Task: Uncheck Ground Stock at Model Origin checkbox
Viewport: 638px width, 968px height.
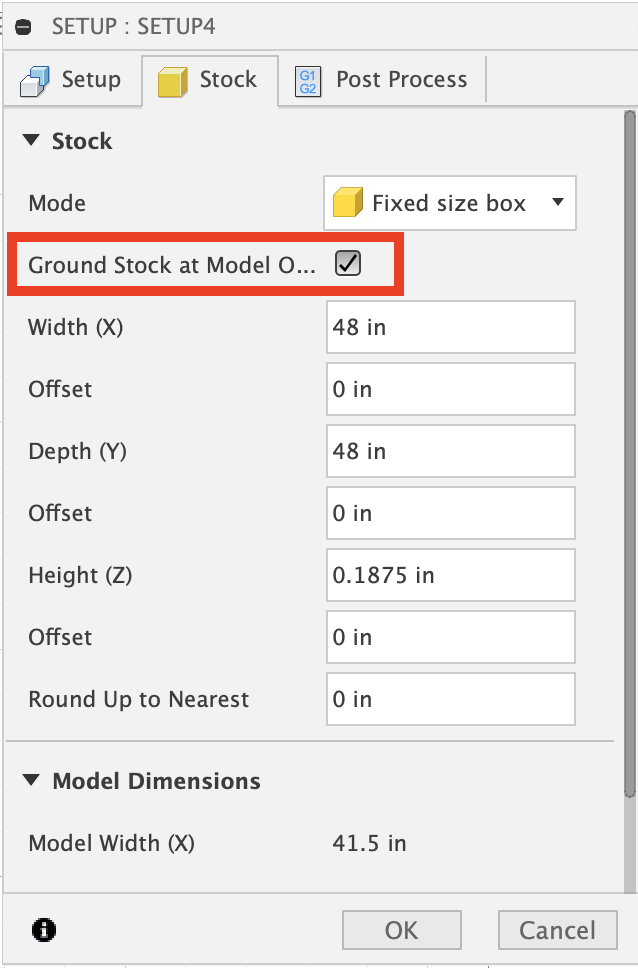Action: point(348,264)
